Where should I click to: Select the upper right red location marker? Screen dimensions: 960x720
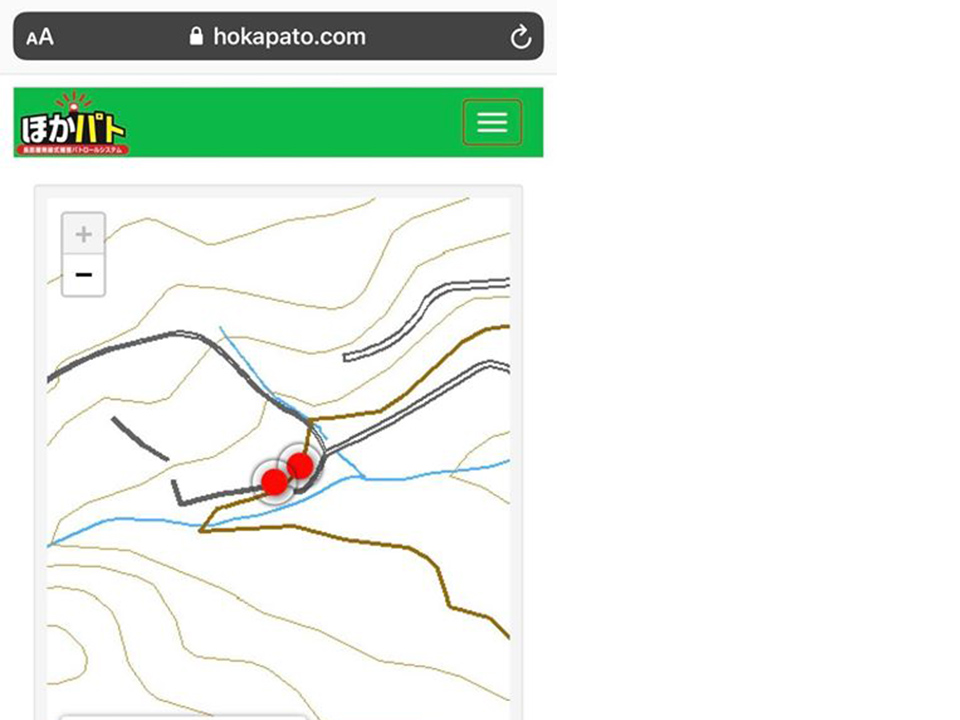(300, 466)
